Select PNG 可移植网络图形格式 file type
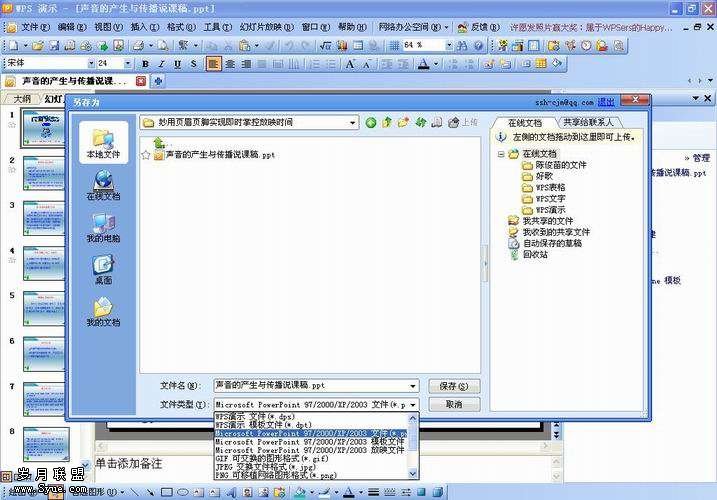Screen dimensions: 717x500 point(312,475)
